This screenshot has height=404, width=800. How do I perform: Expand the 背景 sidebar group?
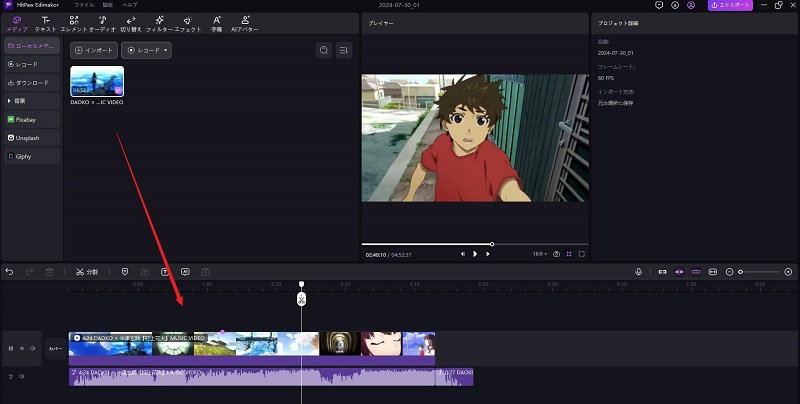[32, 101]
